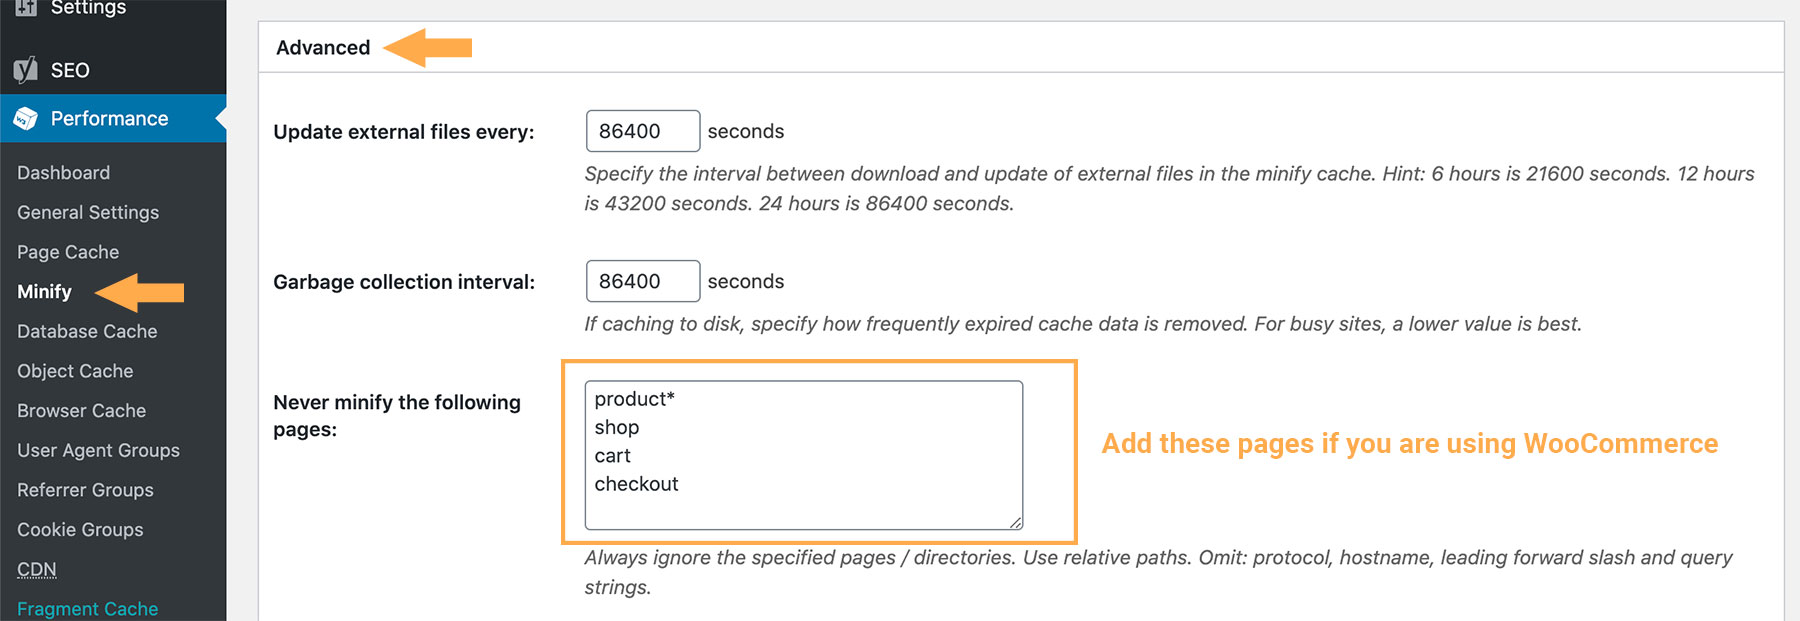
Task: Open Database Cache settings
Action: 87,331
